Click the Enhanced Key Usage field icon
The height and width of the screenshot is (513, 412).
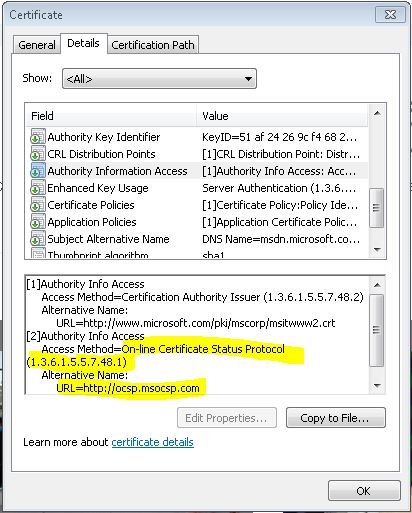point(37,188)
